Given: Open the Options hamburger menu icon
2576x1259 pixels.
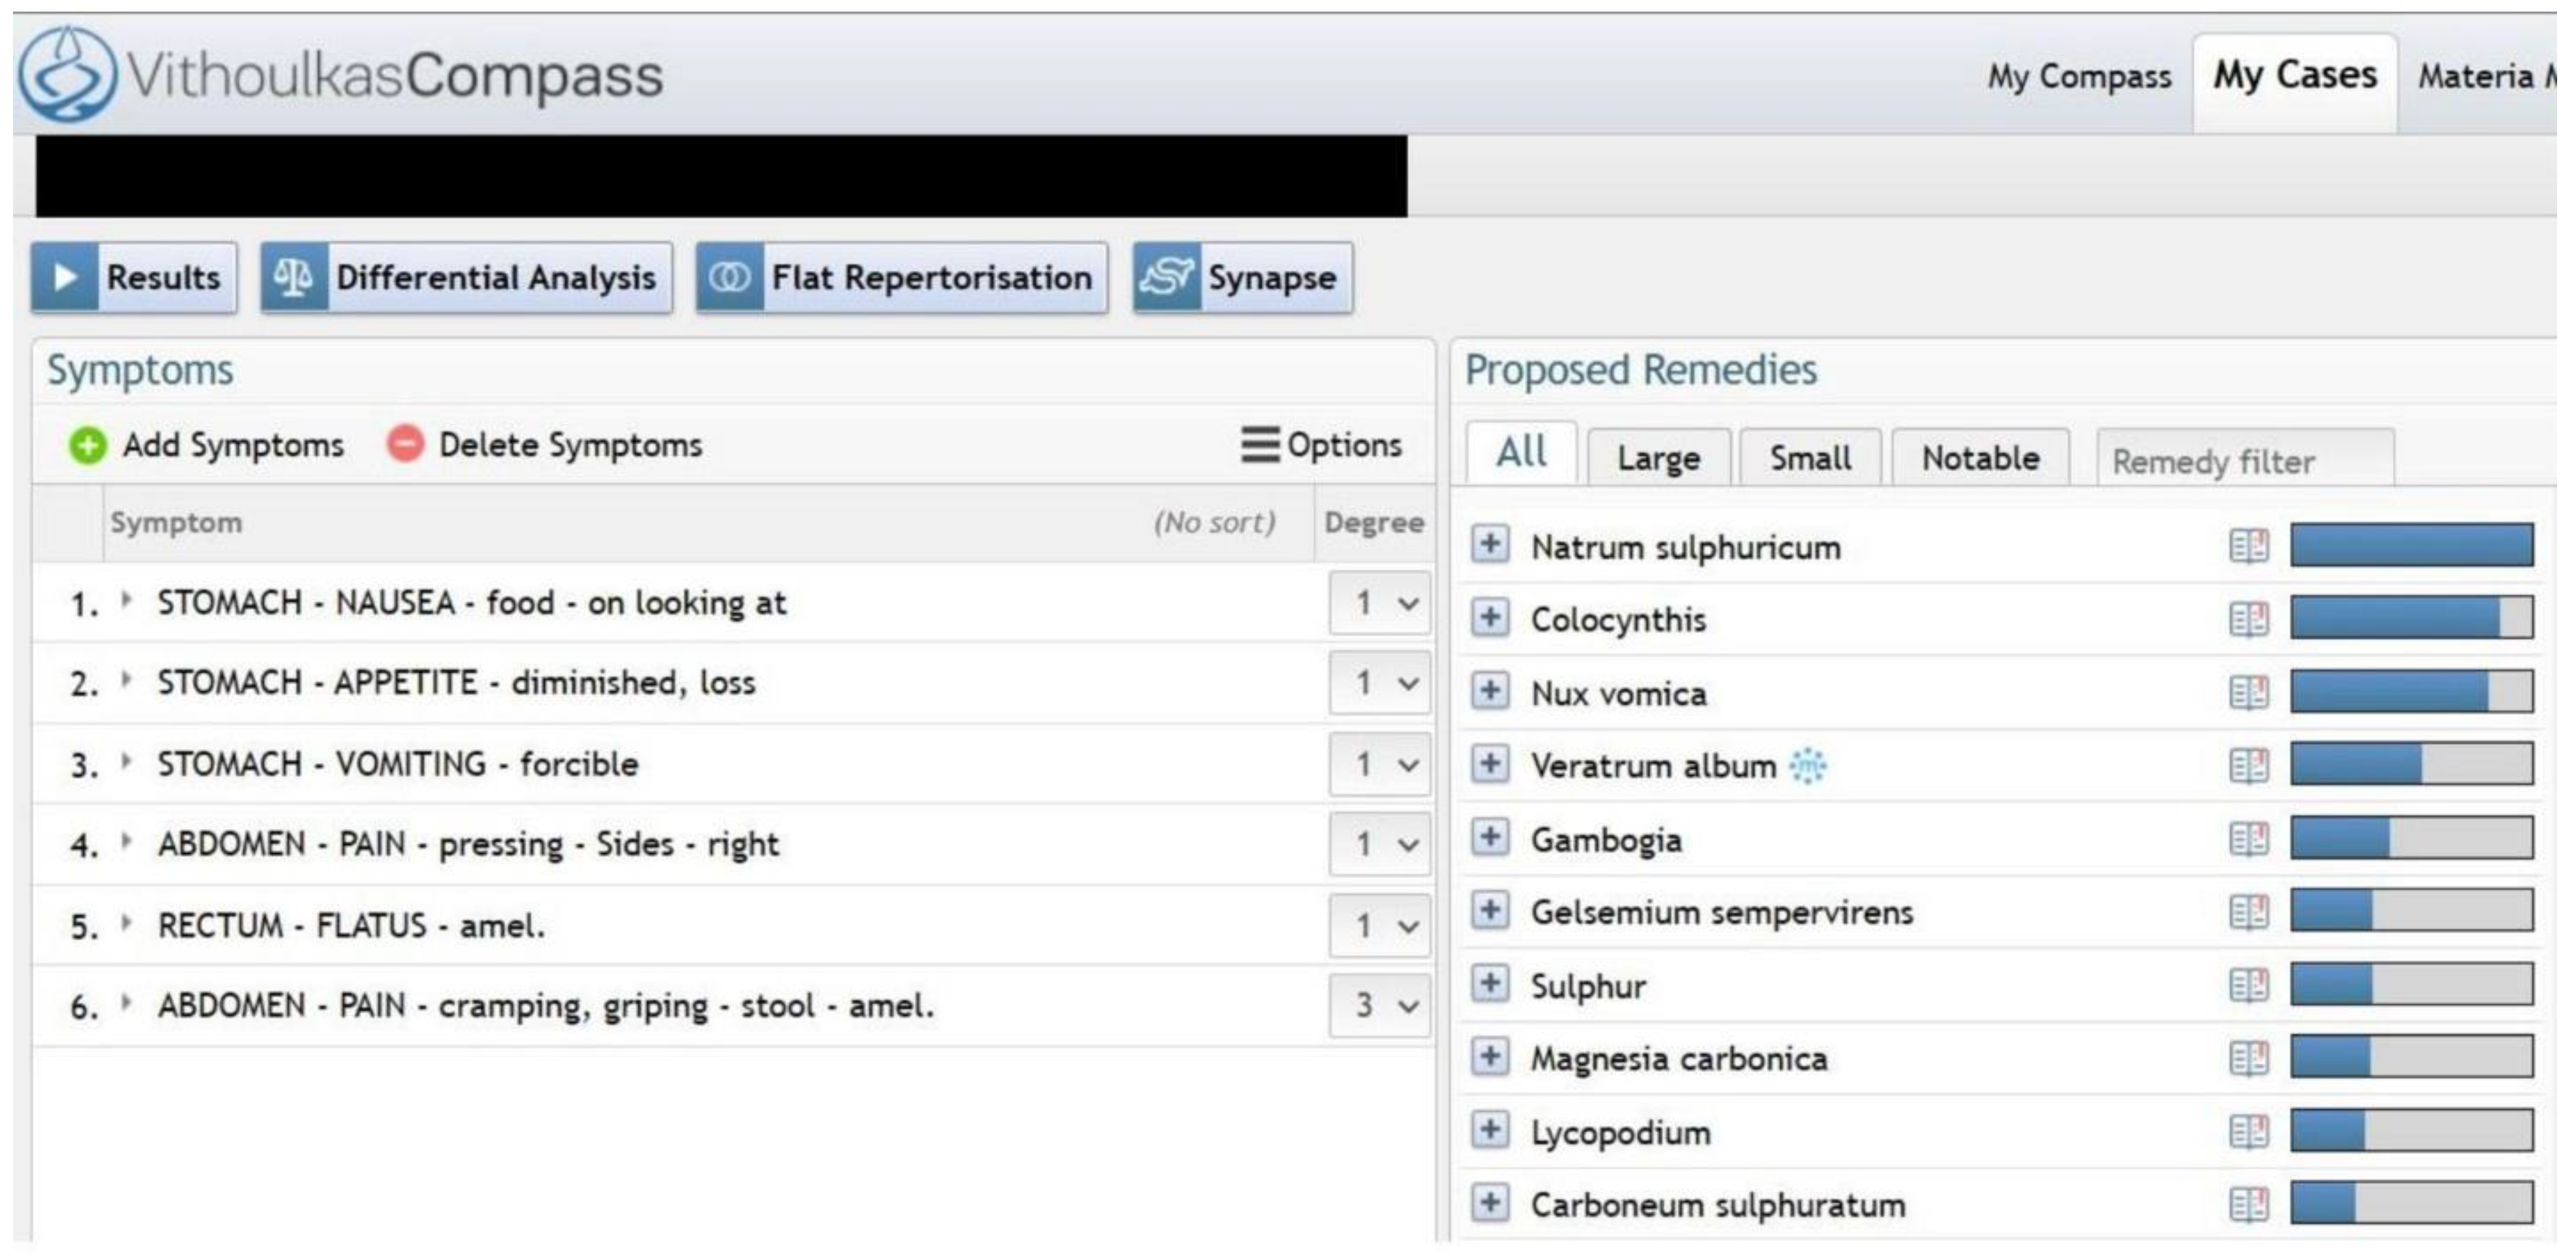Looking at the screenshot, I should (x=1260, y=445).
